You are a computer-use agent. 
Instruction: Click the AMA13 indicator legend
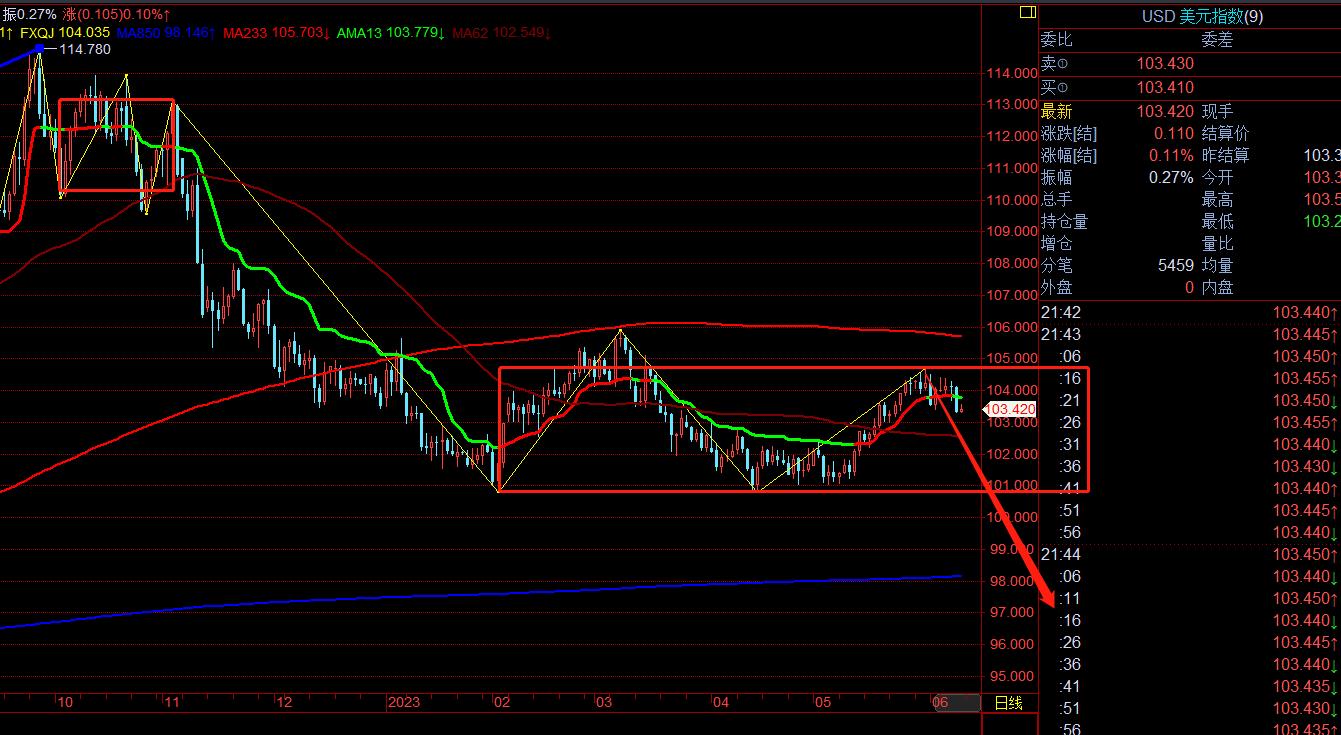tap(391, 33)
